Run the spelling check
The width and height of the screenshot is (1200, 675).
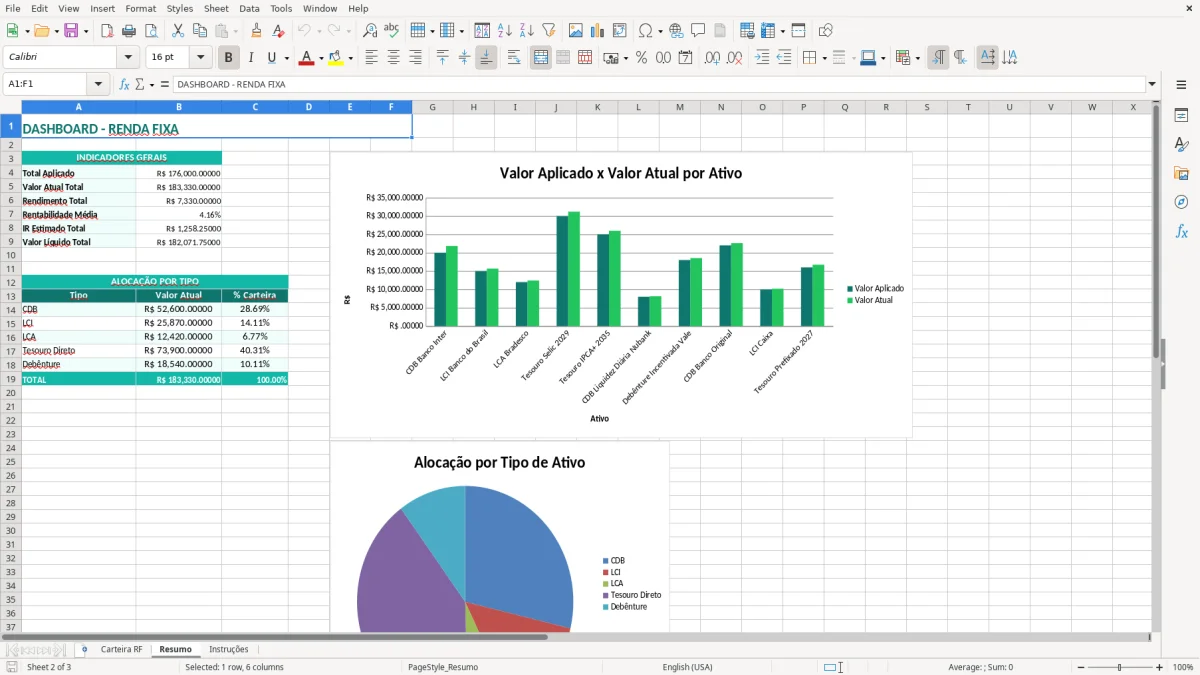coord(392,31)
